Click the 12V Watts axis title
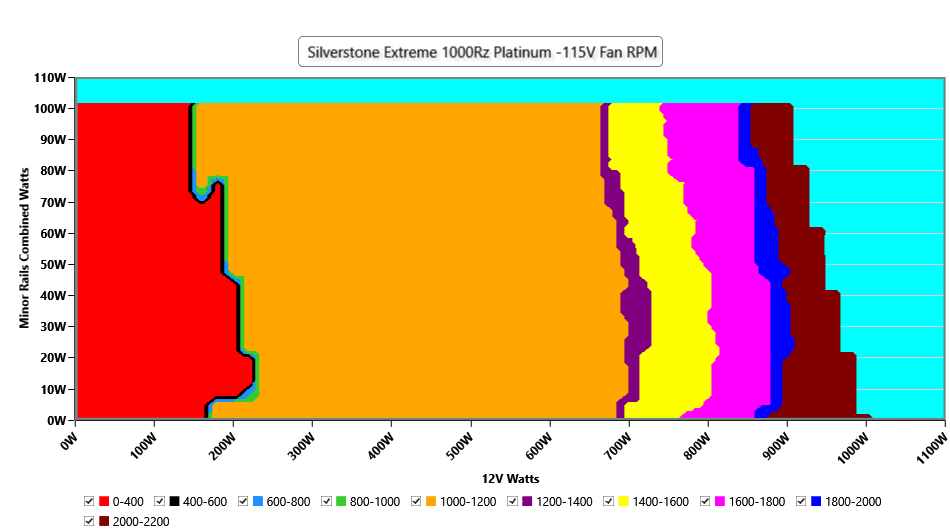 [510, 479]
